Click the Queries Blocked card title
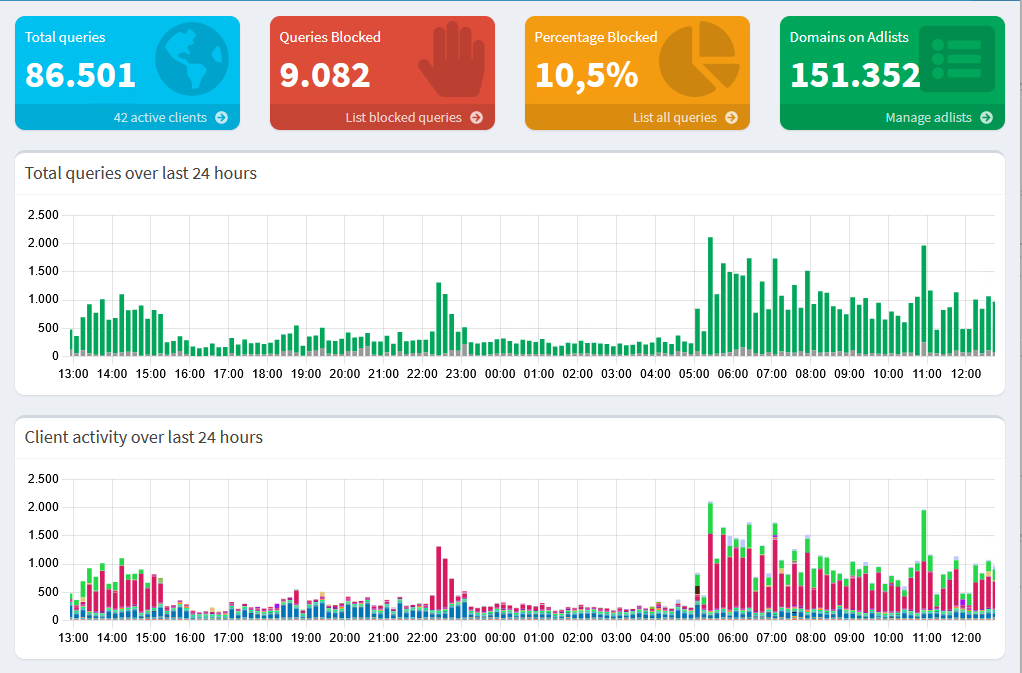 coord(330,37)
